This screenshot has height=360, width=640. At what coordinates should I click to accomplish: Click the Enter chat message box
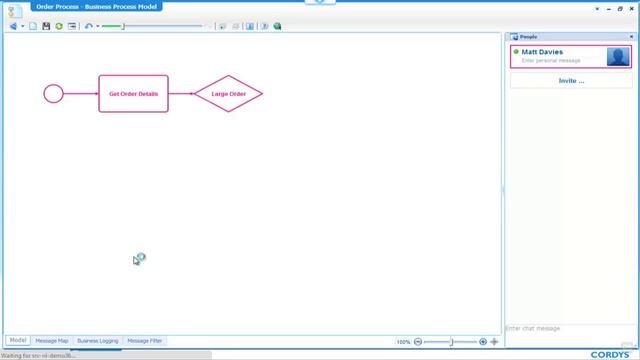571,335
